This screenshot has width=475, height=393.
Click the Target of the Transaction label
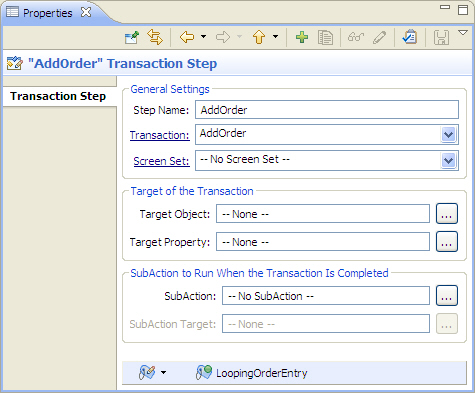(192, 191)
